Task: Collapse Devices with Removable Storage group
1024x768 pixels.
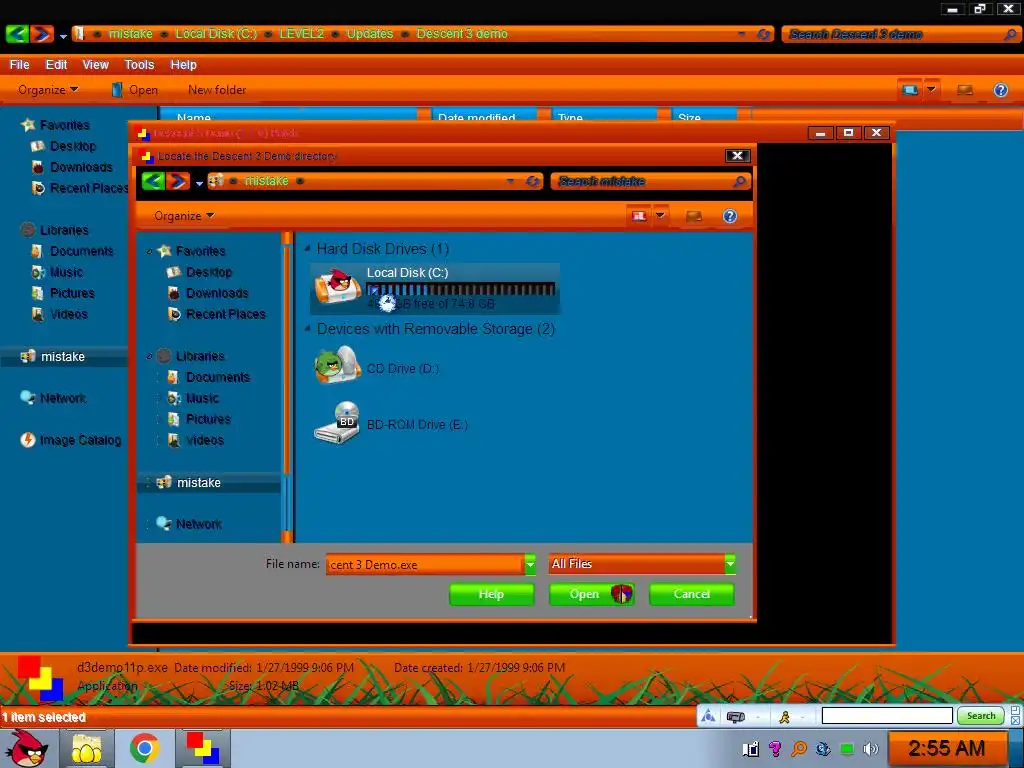Action: pyautogui.click(x=308, y=328)
